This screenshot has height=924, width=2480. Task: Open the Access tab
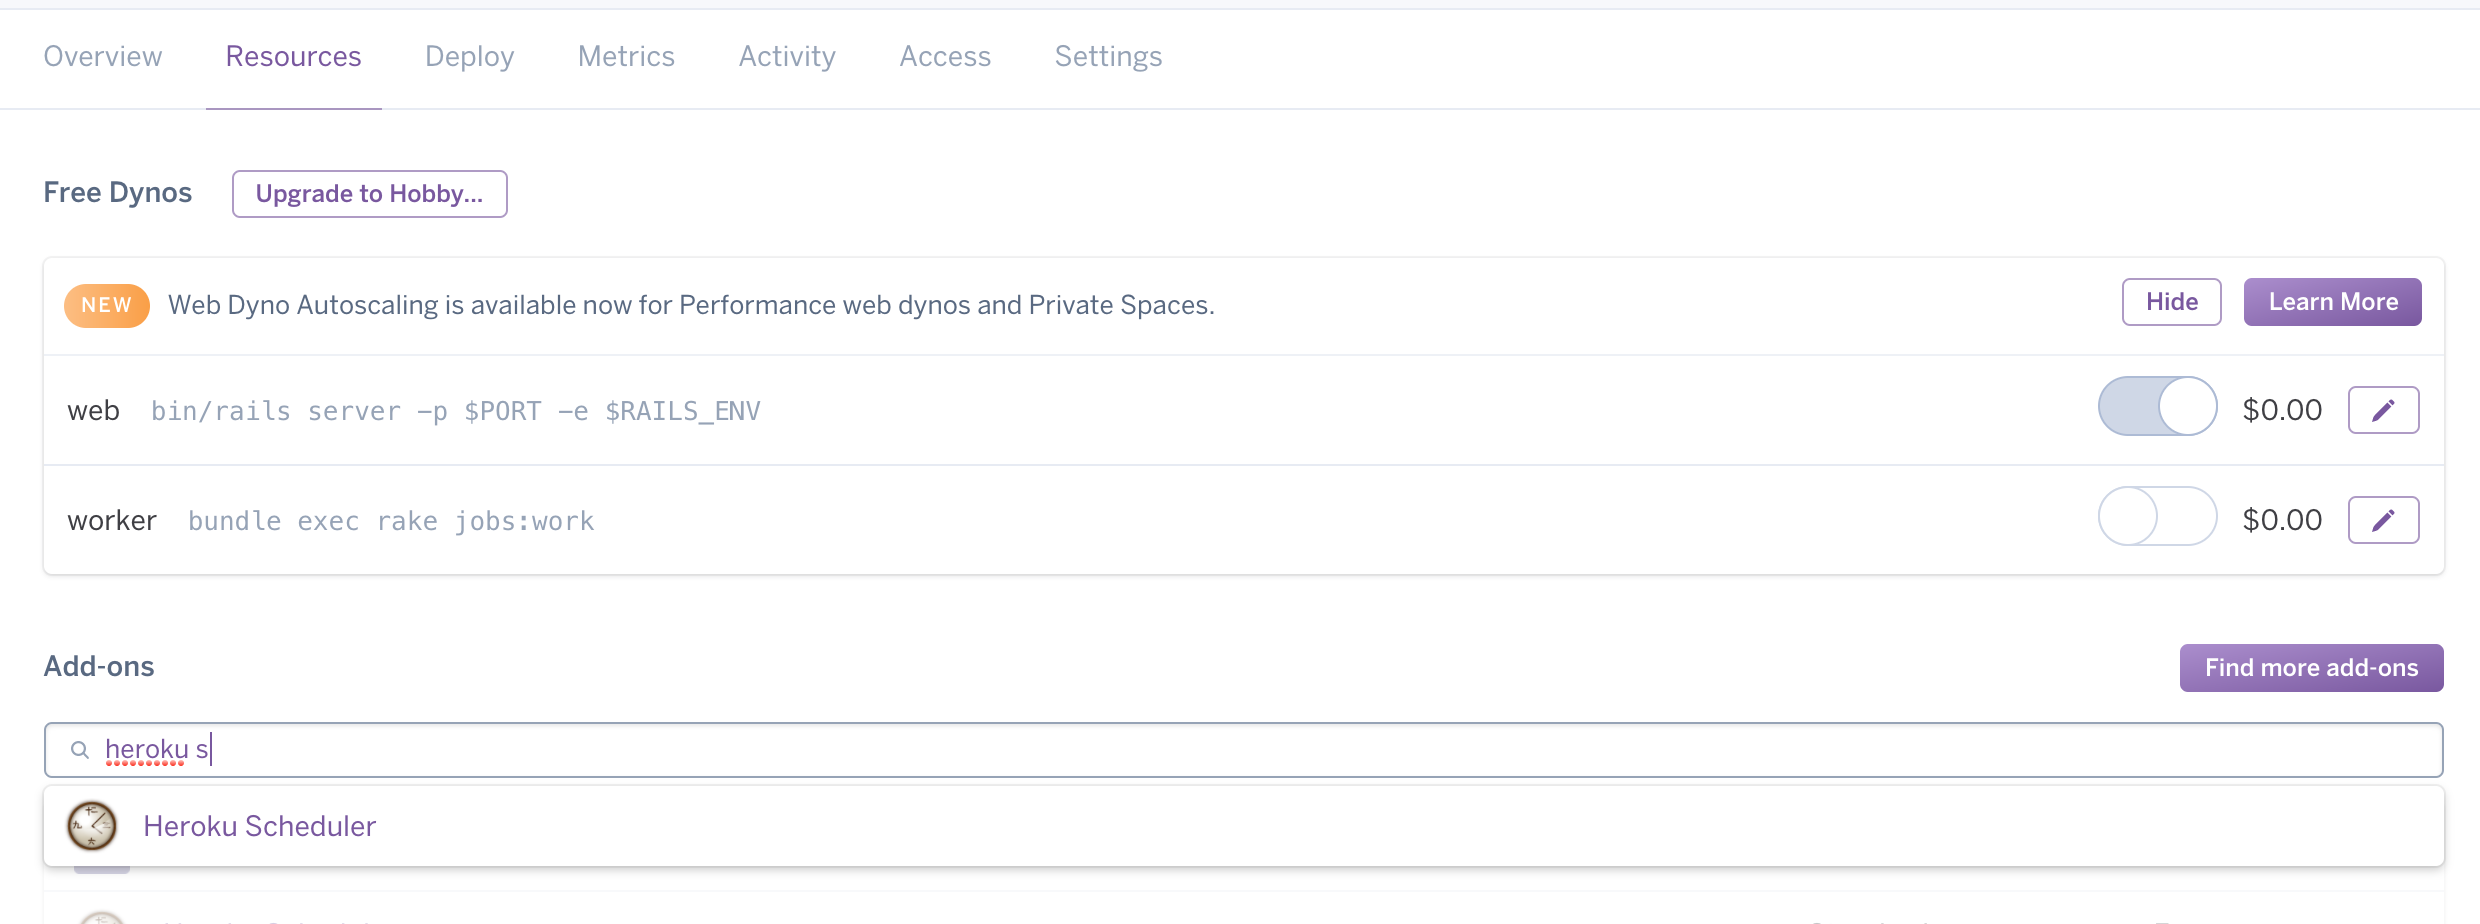click(x=945, y=56)
